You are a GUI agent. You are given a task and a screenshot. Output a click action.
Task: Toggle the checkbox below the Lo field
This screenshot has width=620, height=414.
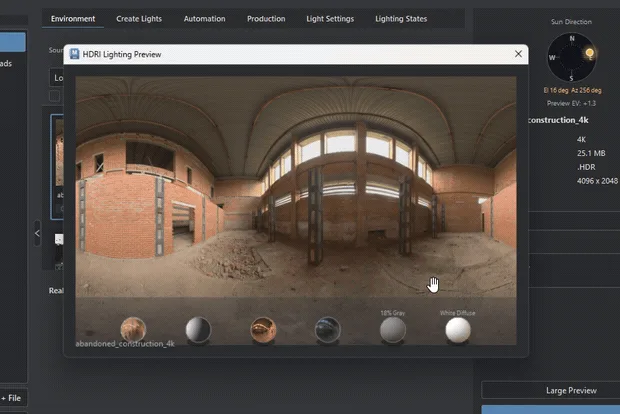coord(55,96)
